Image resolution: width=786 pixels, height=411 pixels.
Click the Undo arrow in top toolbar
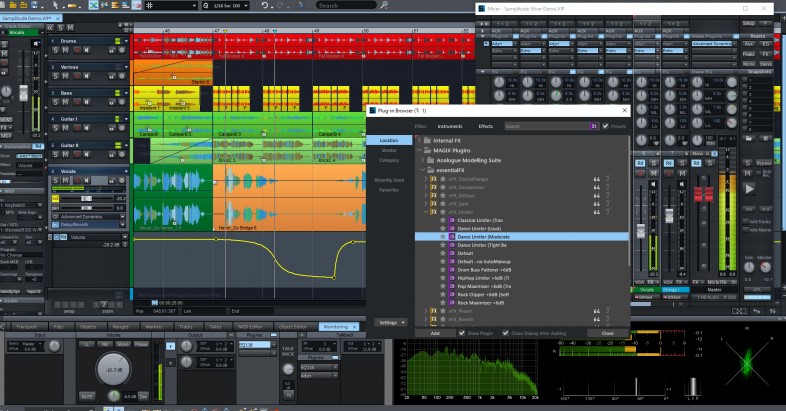[x=264, y=5]
